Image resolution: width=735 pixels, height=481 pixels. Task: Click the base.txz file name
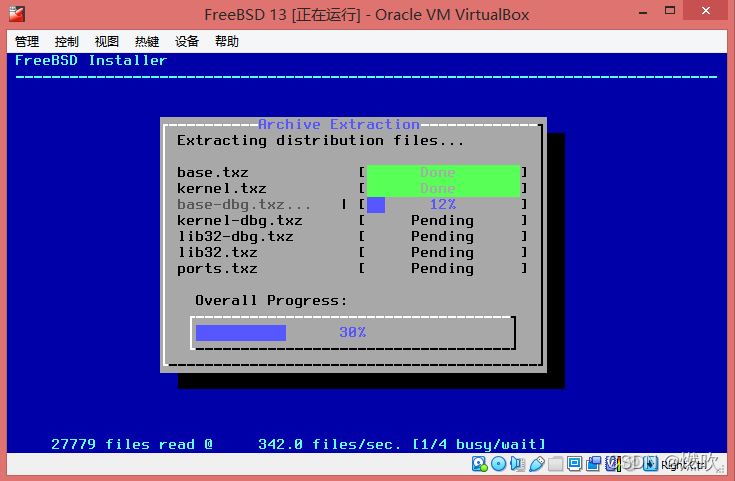pos(213,173)
